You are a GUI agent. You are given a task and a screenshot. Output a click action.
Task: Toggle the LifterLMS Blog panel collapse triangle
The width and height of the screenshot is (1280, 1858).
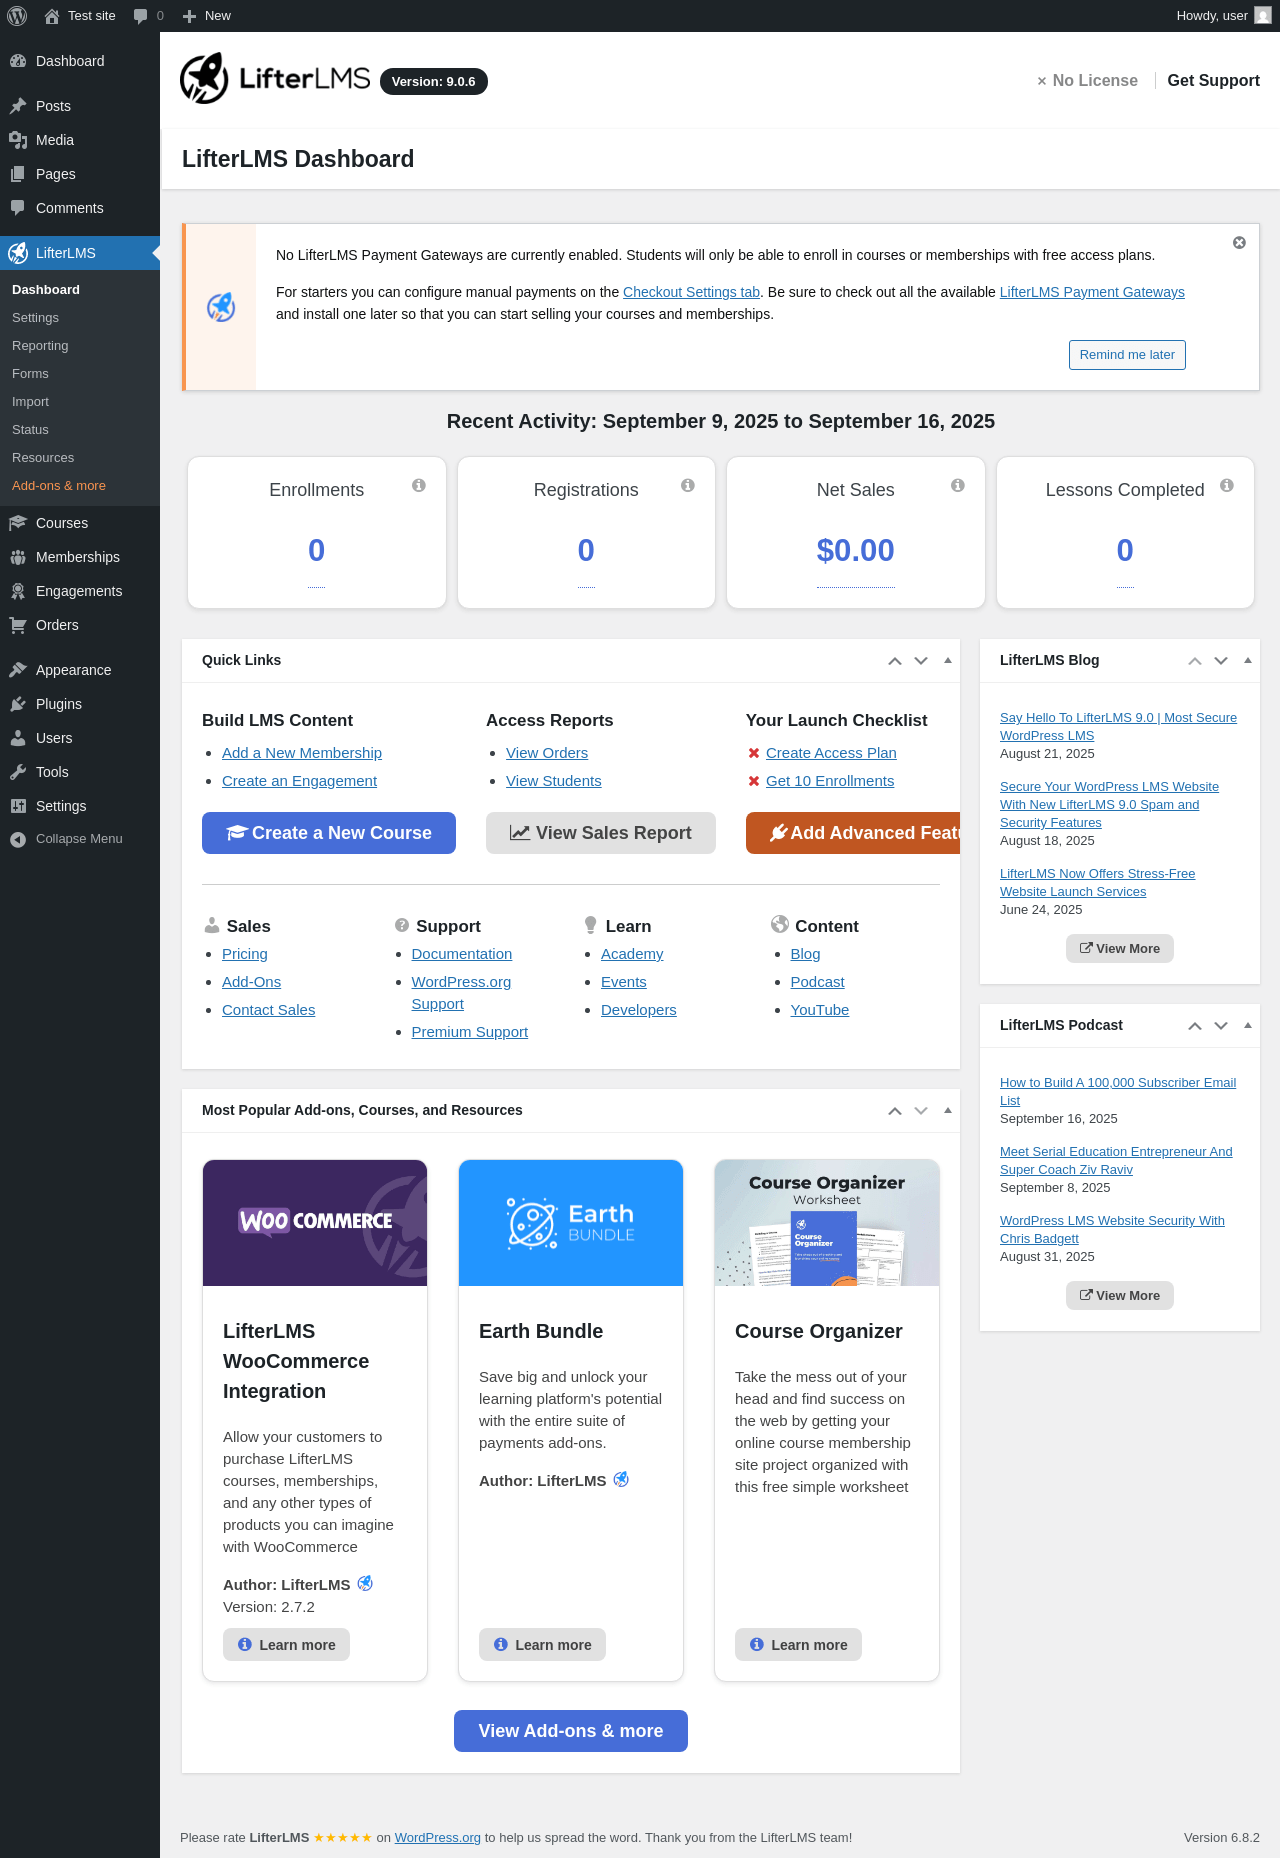click(1248, 660)
